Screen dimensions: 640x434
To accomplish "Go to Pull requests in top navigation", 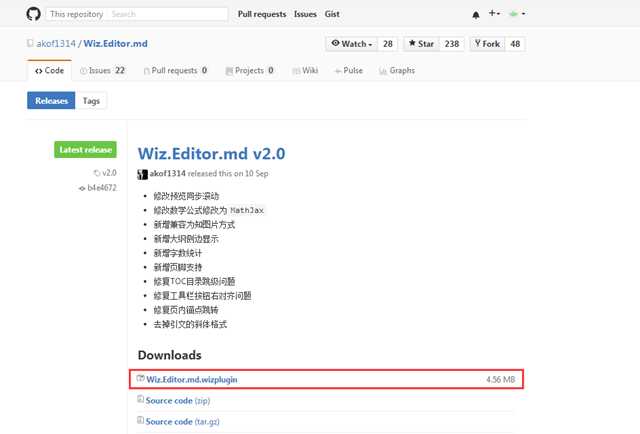I will tap(262, 14).
